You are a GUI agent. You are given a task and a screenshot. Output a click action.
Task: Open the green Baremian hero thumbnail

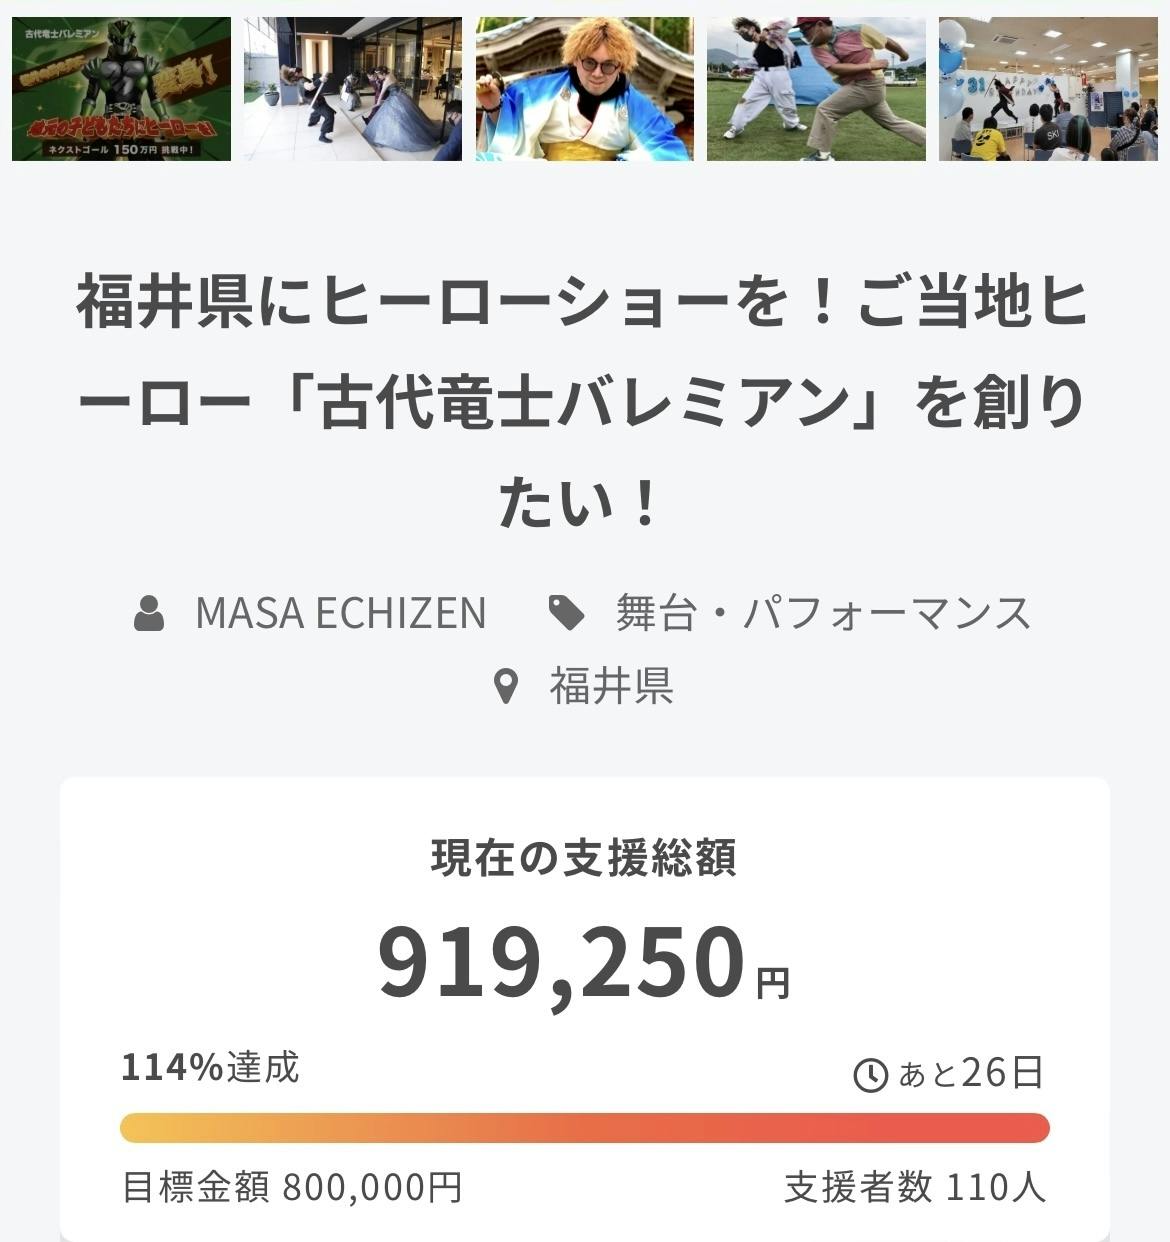[121, 89]
